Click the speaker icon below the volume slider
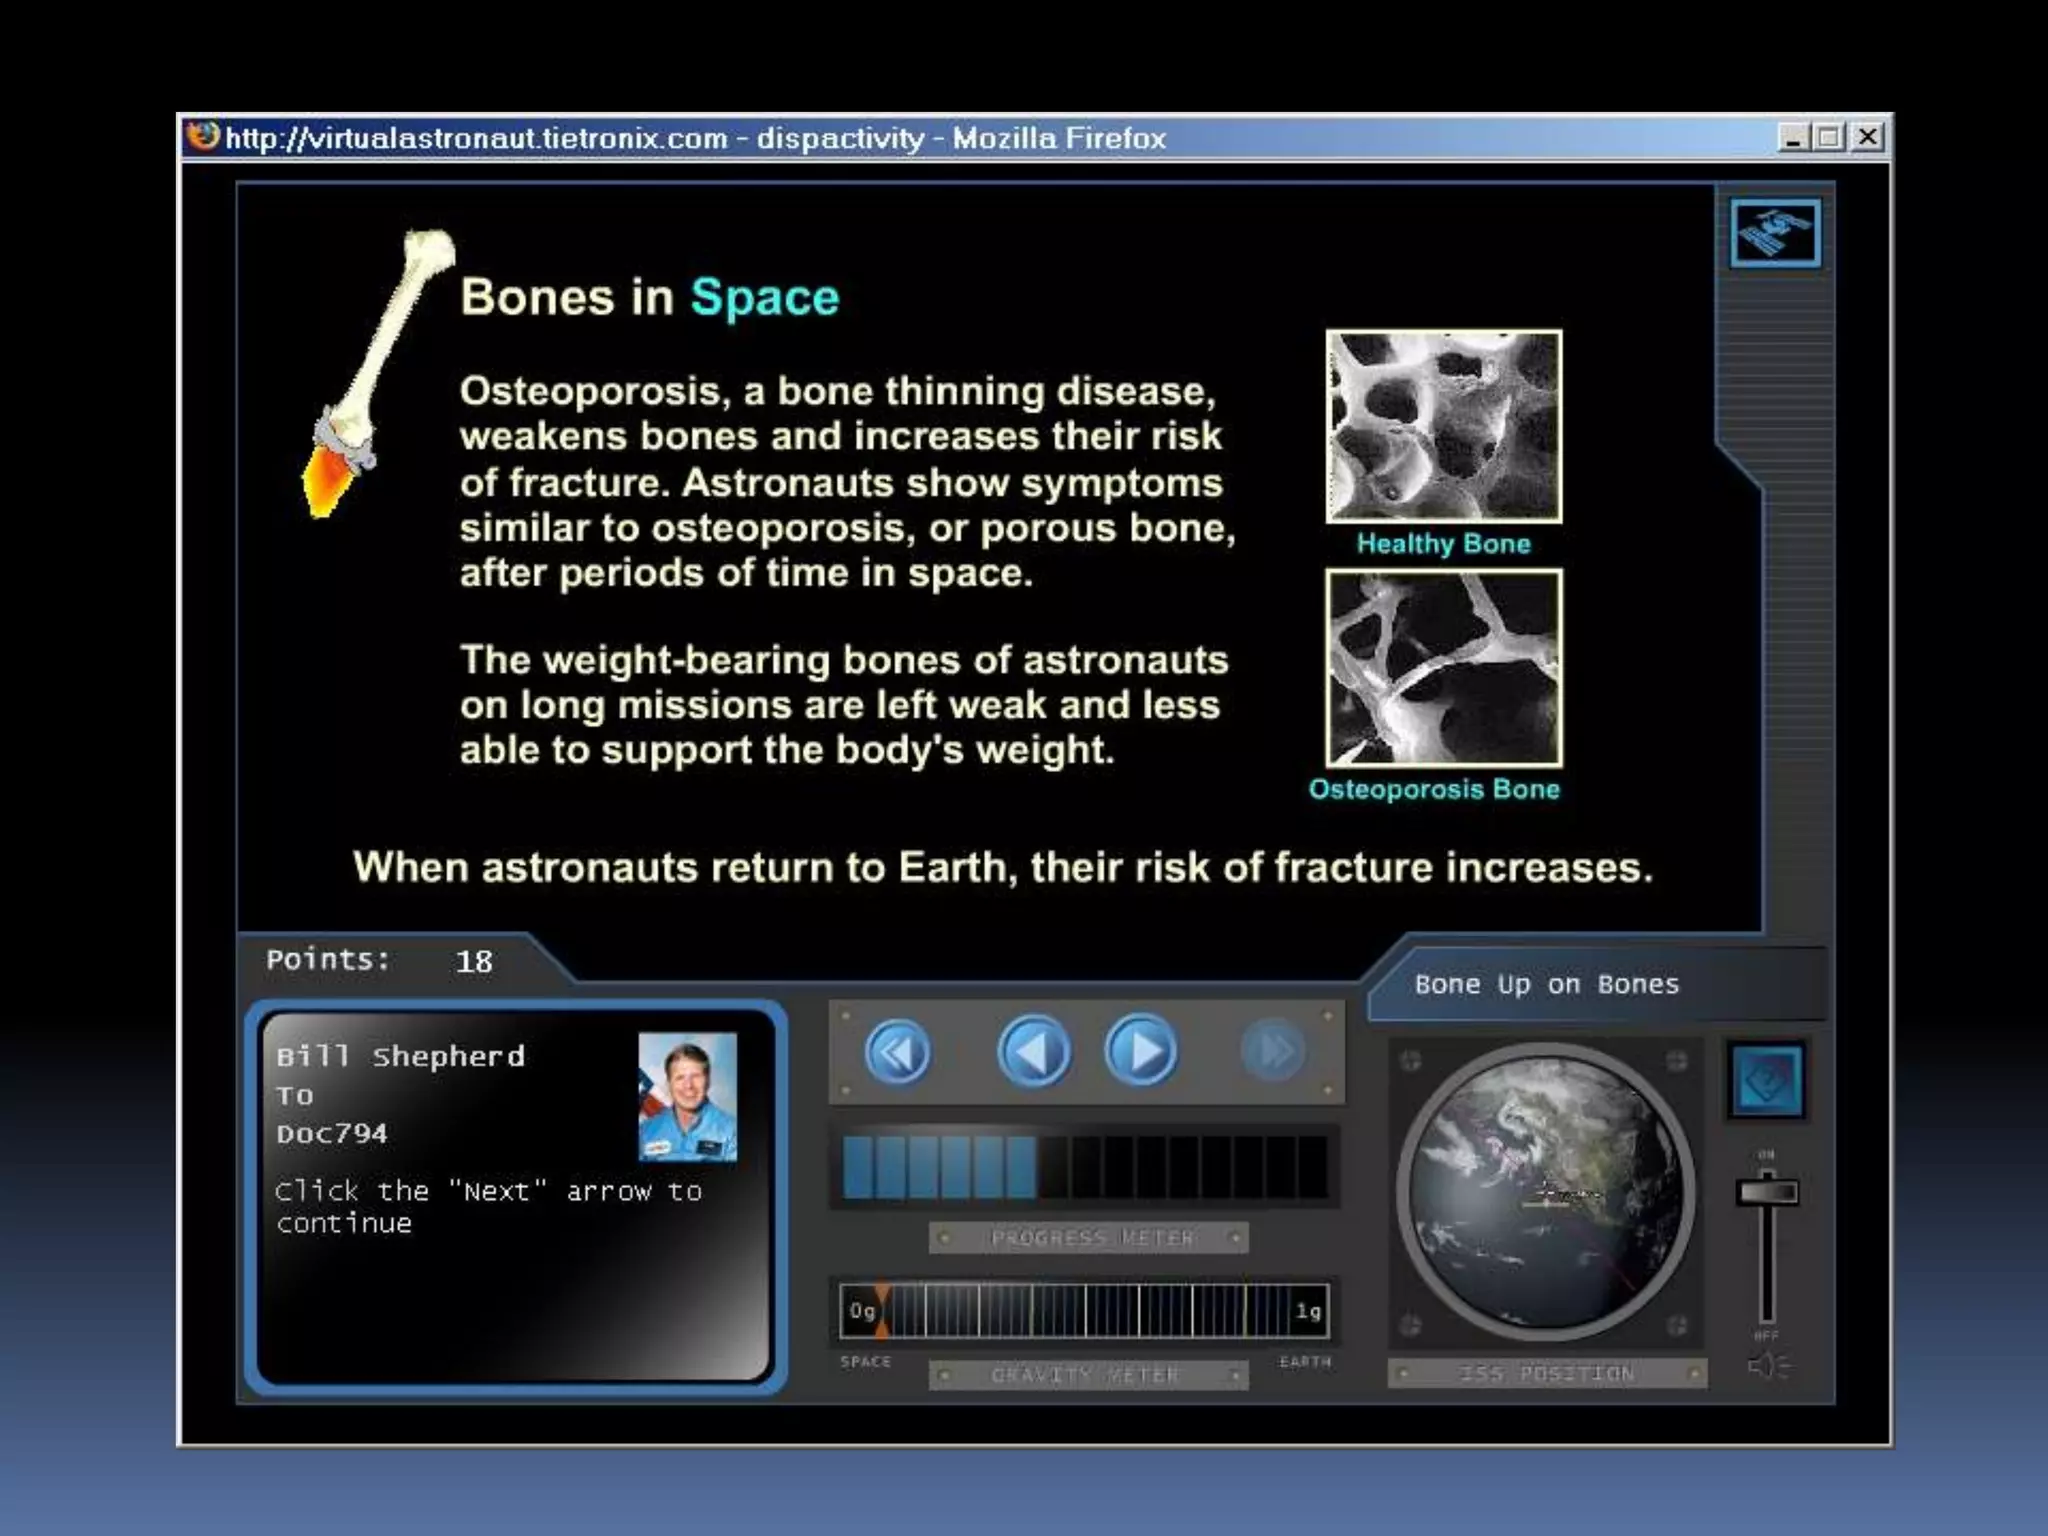 point(1768,1366)
